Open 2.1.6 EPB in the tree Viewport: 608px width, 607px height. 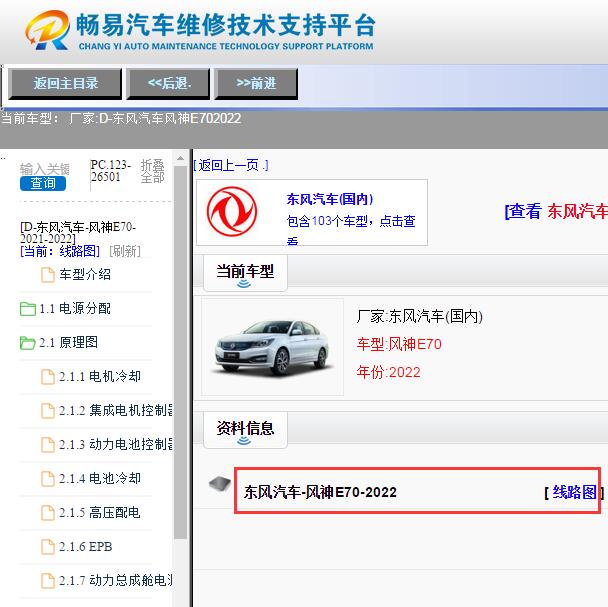tap(86, 547)
